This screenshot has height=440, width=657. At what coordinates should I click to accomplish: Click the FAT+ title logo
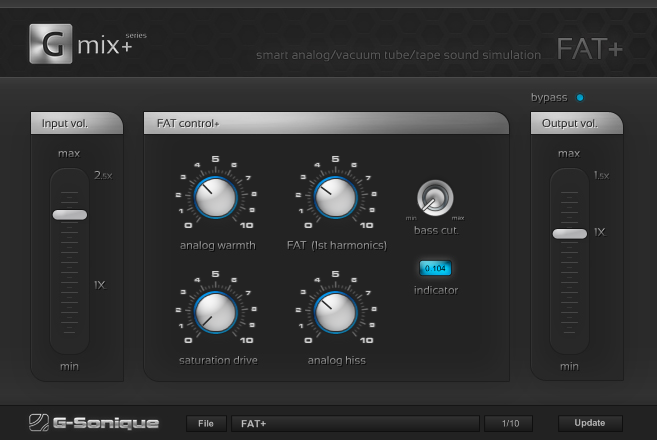tap(590, 49)
